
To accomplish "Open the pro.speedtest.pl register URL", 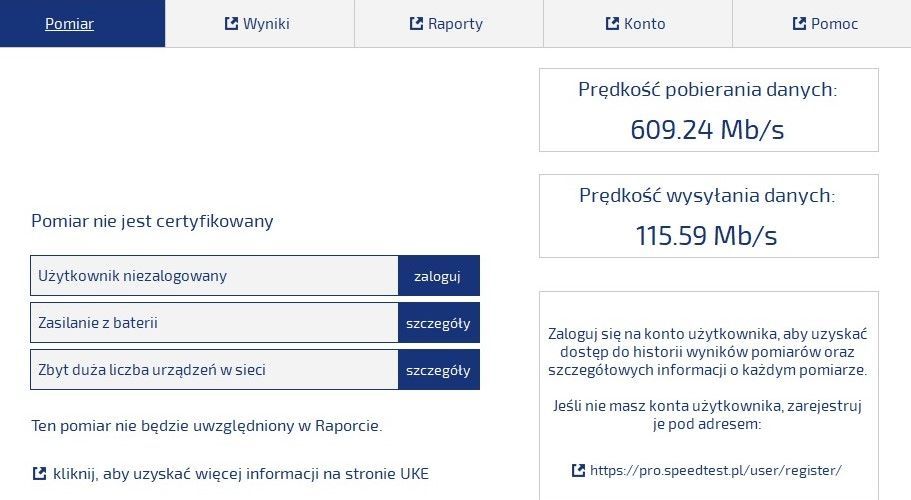I will coord(716,470).
